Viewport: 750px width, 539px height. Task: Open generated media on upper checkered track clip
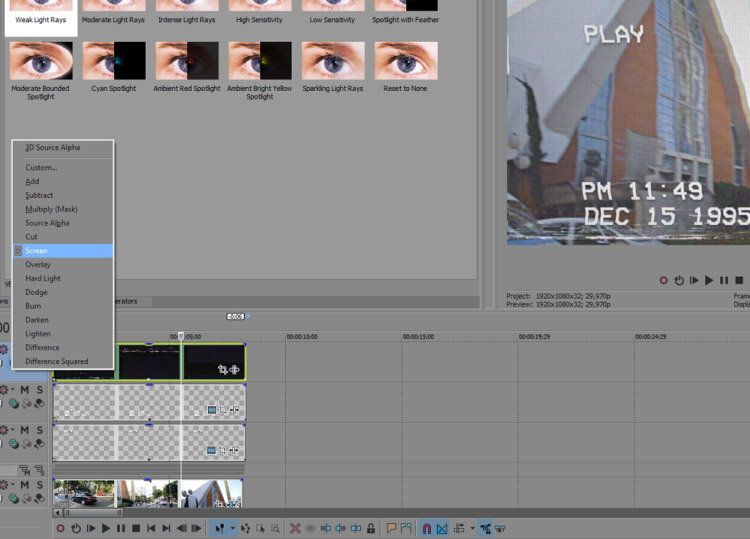[211, 410]
